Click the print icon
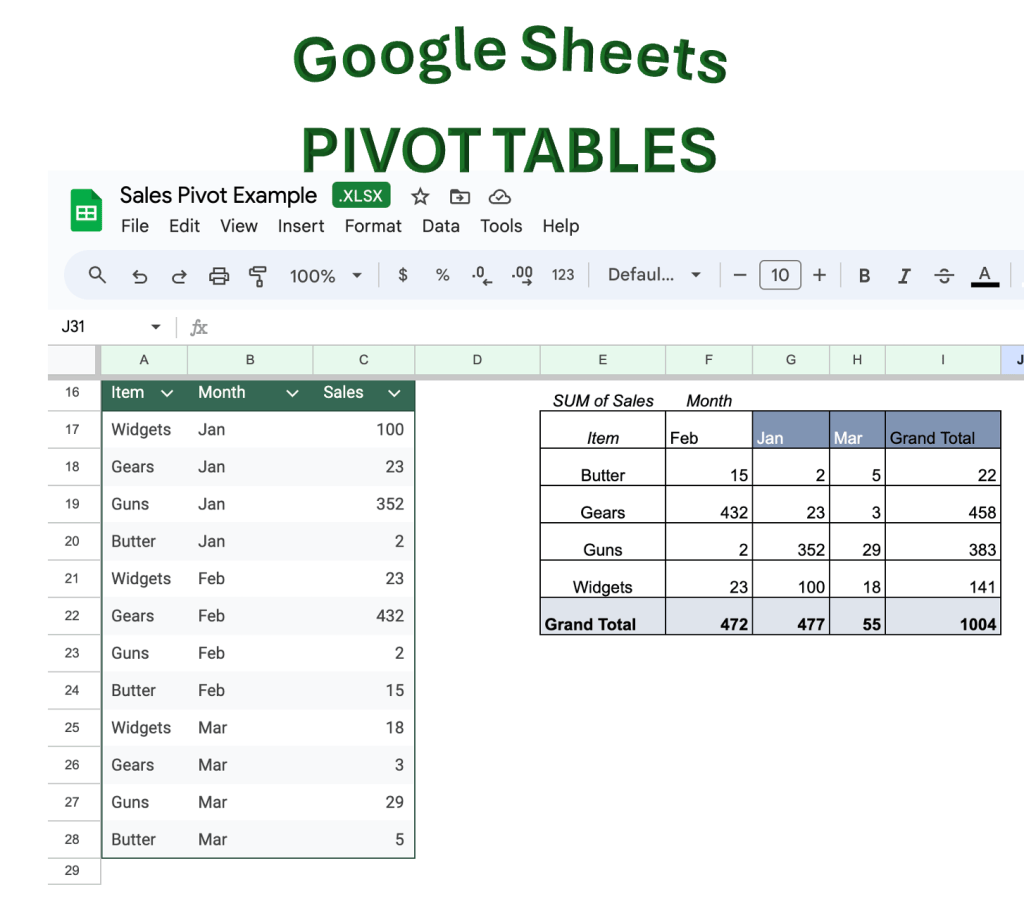The height and width of the screenshot is (899, 1024). pos(219,276)
